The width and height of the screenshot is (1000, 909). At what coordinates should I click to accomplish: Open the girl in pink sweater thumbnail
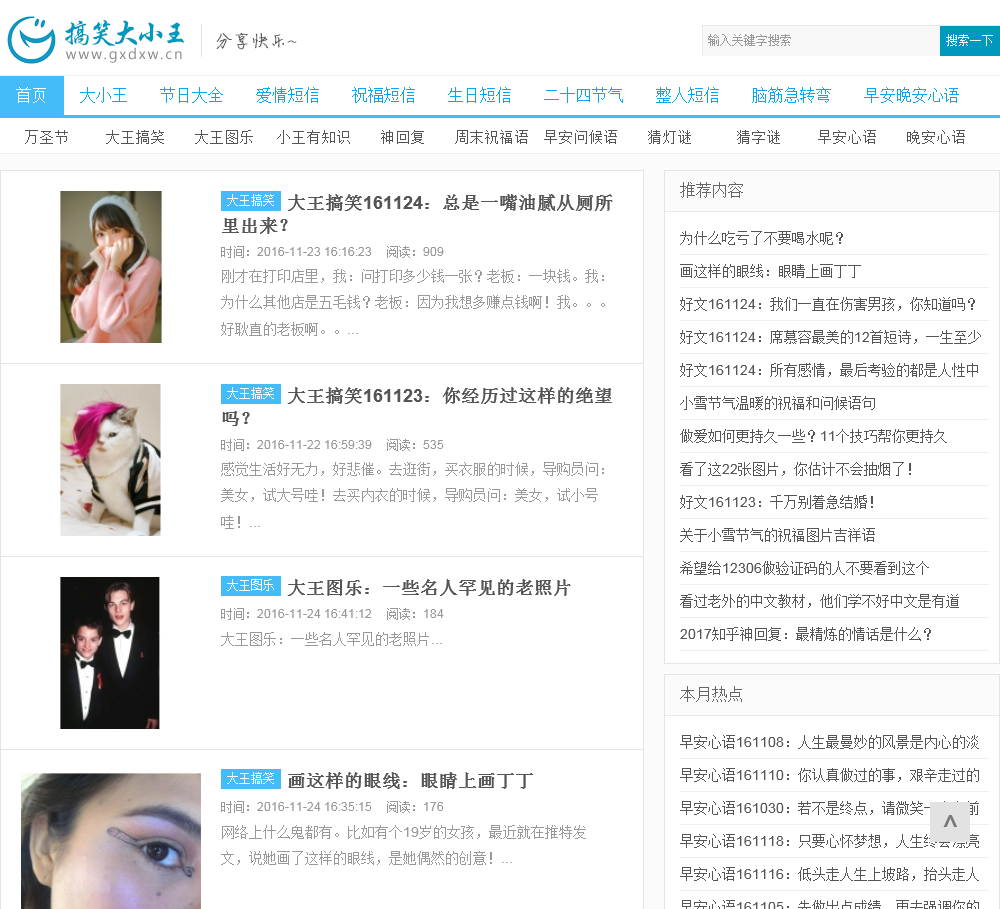pyautogui.click(x=111, y=267)
